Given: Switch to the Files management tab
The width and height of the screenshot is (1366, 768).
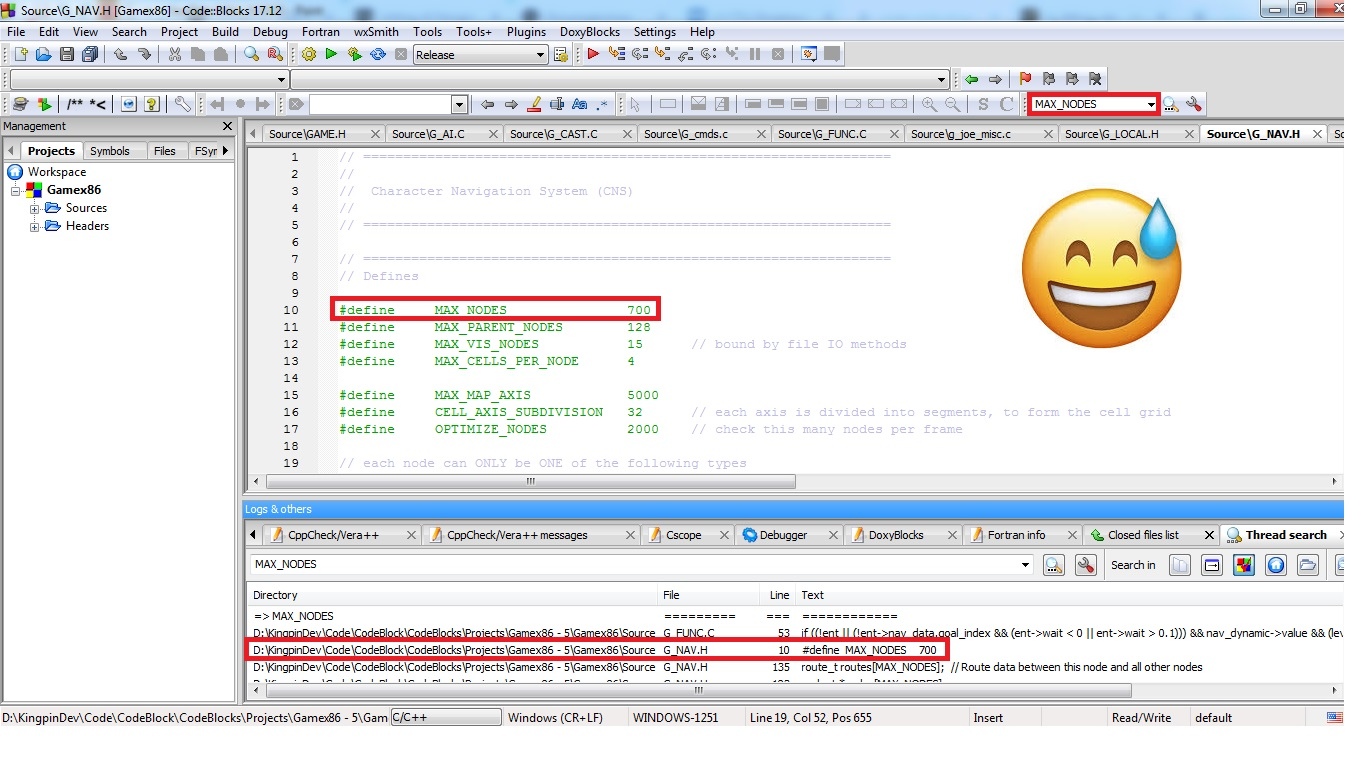Looking at the screenshot, I should click(165, 151).
